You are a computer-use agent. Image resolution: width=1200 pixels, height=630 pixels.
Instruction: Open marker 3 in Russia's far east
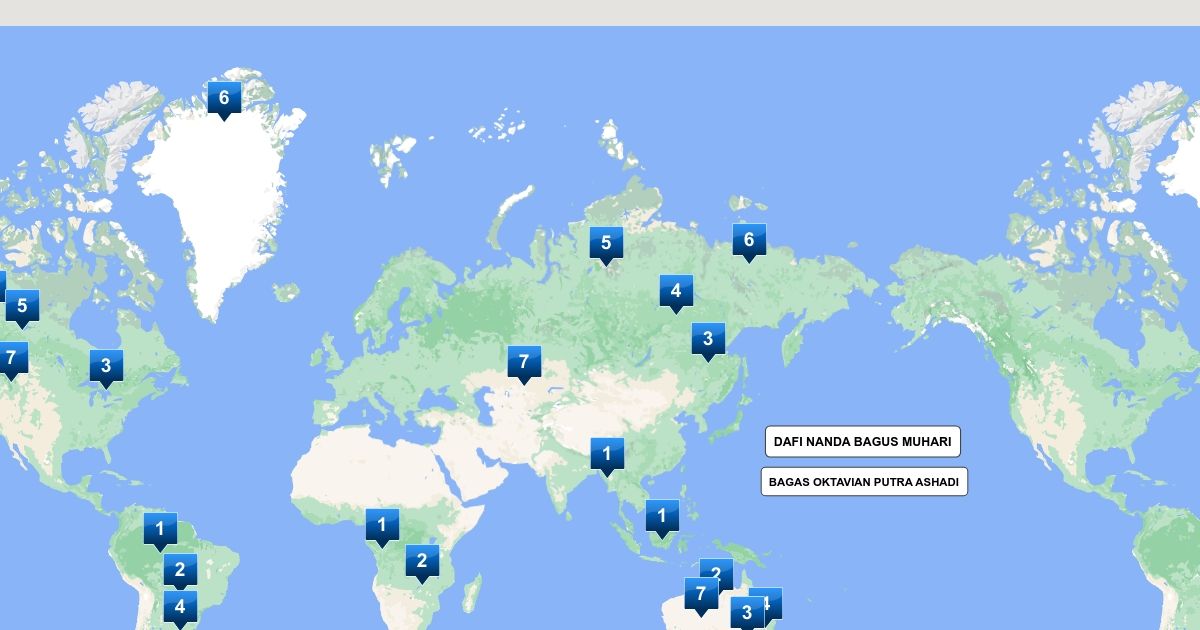click(x=708, y=341)
